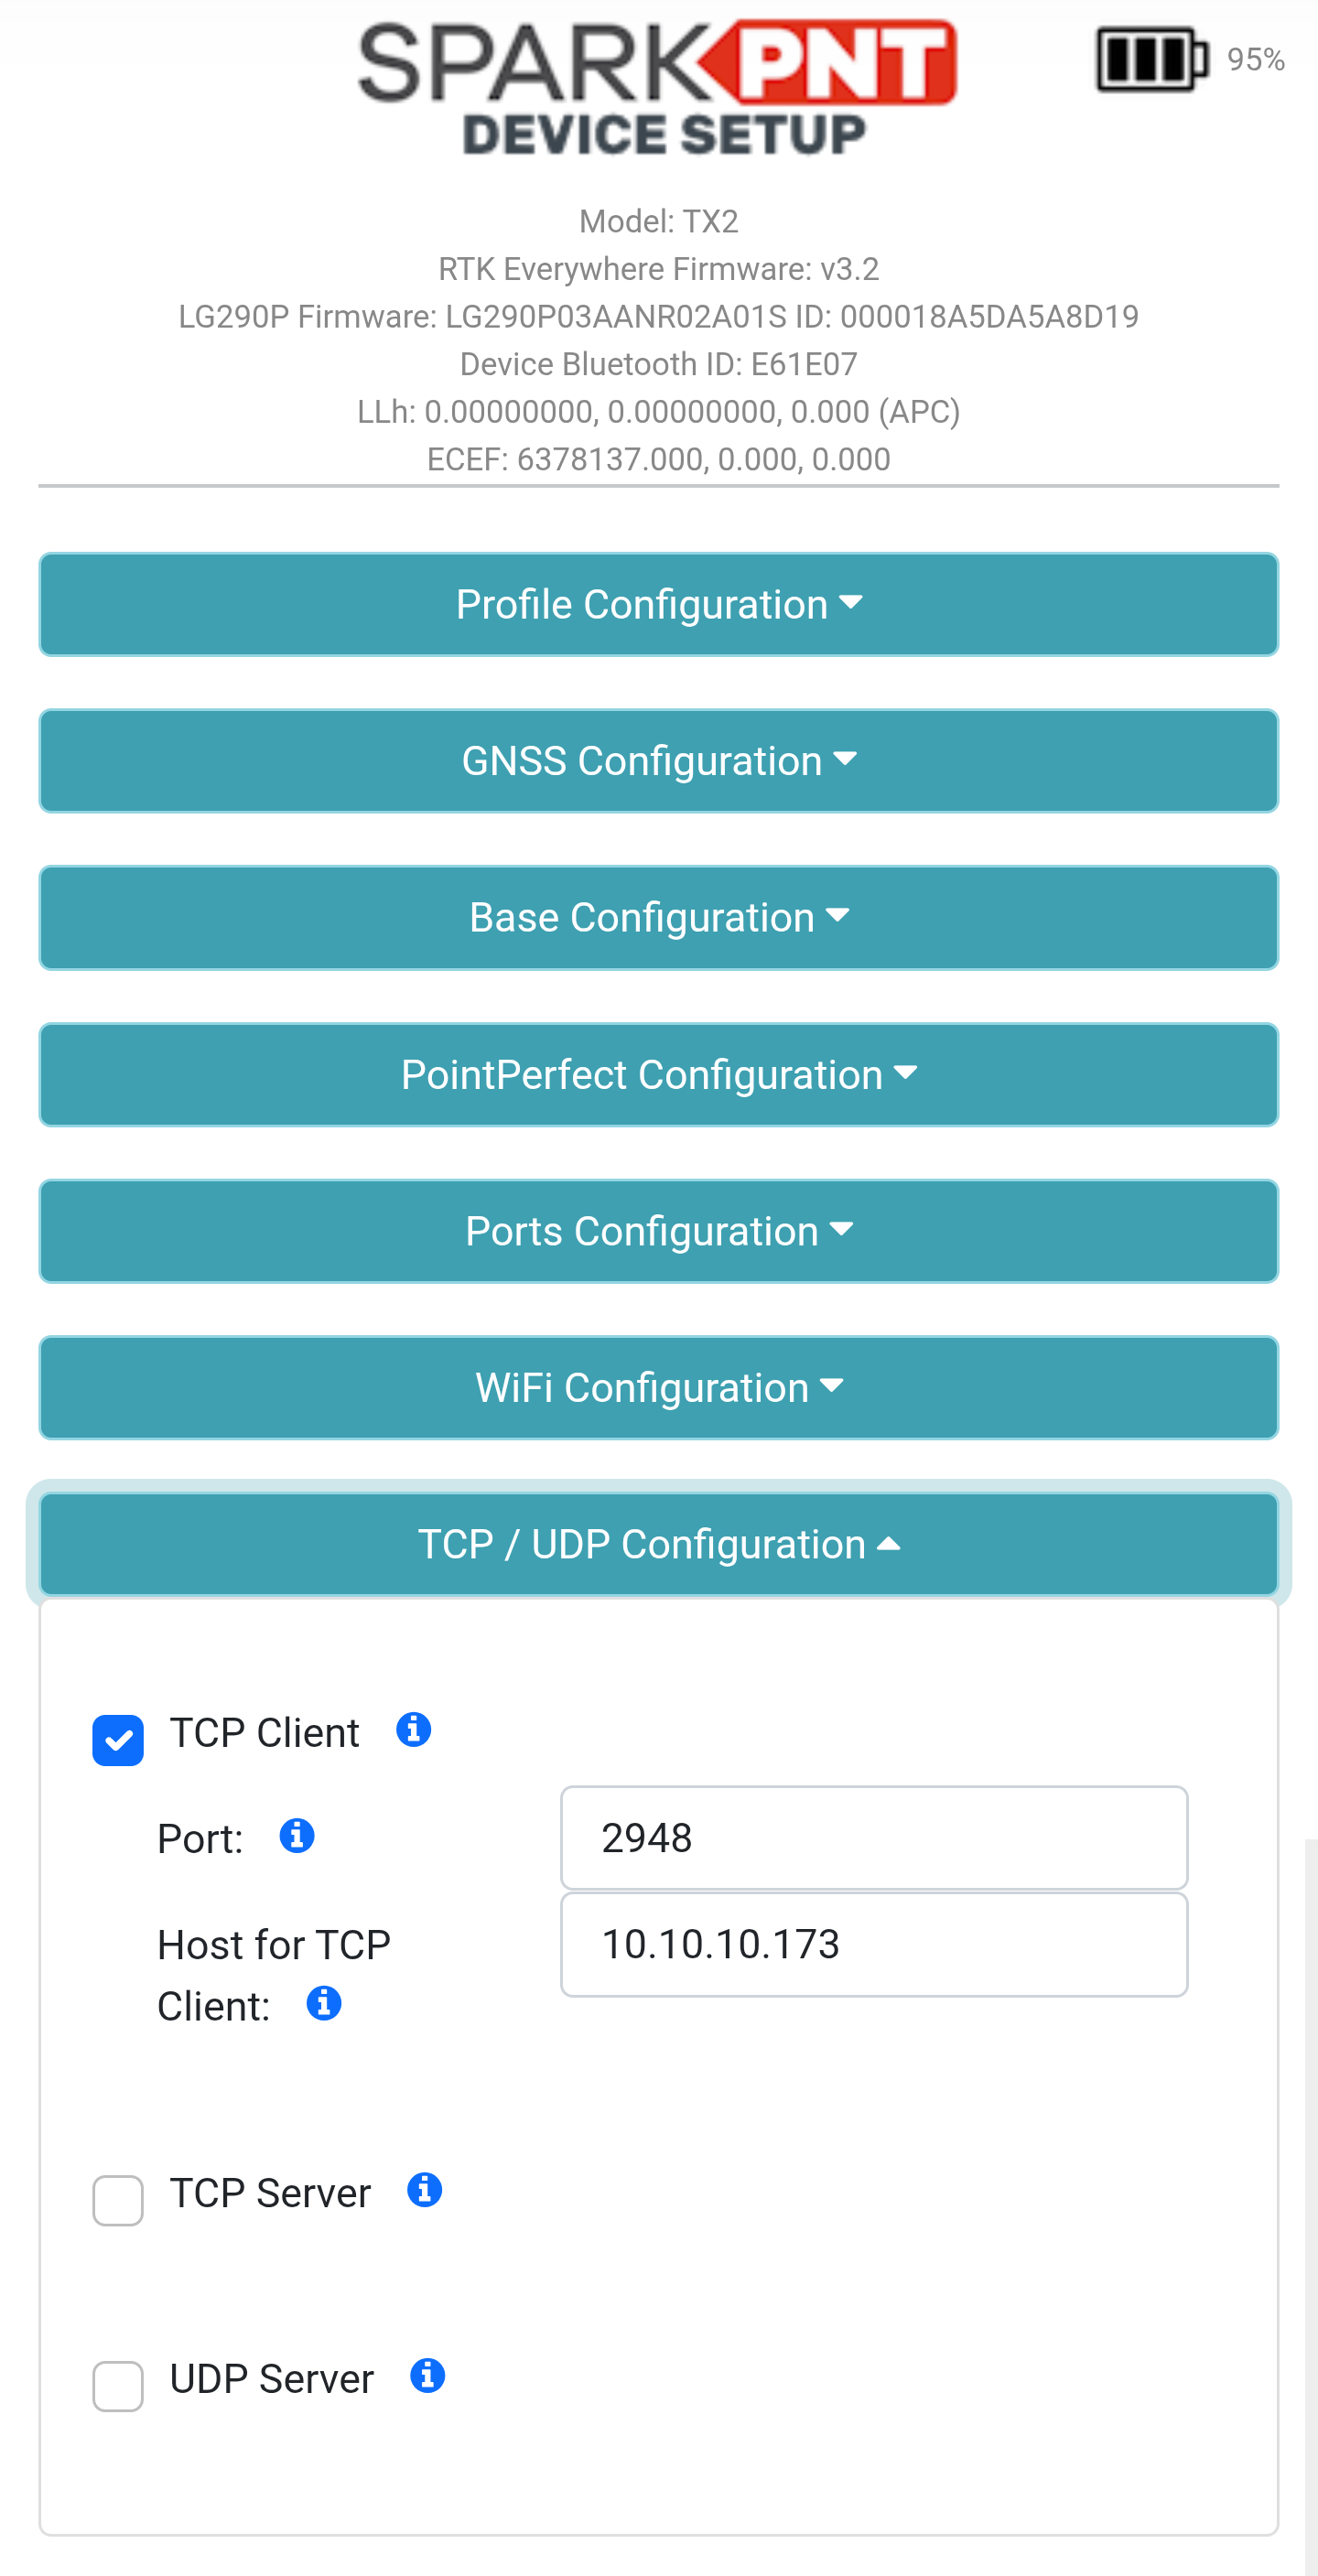Open info icon next to TCP Client

click(x=413, y=1729)
